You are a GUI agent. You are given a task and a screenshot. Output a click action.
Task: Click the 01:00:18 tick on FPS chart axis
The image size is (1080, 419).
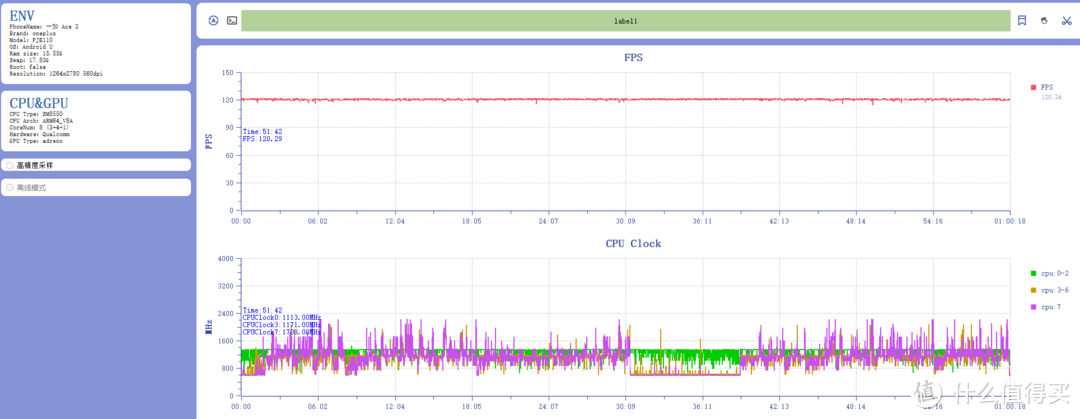1010,222
